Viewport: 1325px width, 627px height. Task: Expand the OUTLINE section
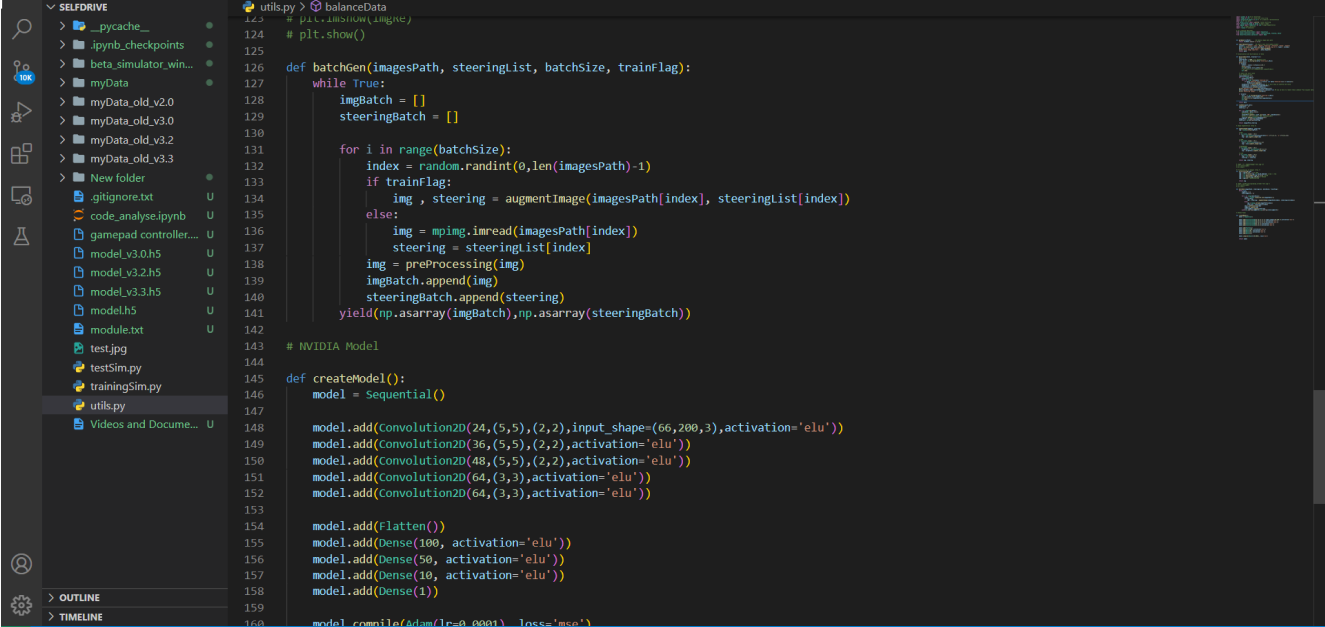tap(135, 598)
